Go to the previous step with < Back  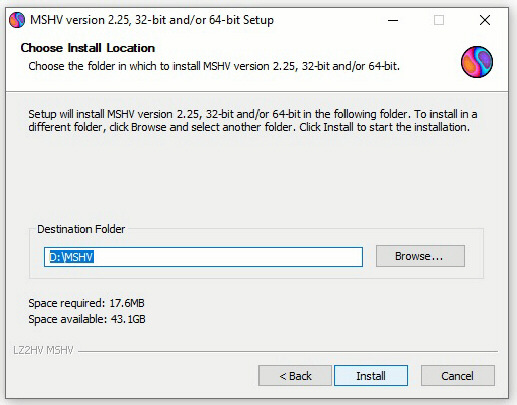(295, 376)
